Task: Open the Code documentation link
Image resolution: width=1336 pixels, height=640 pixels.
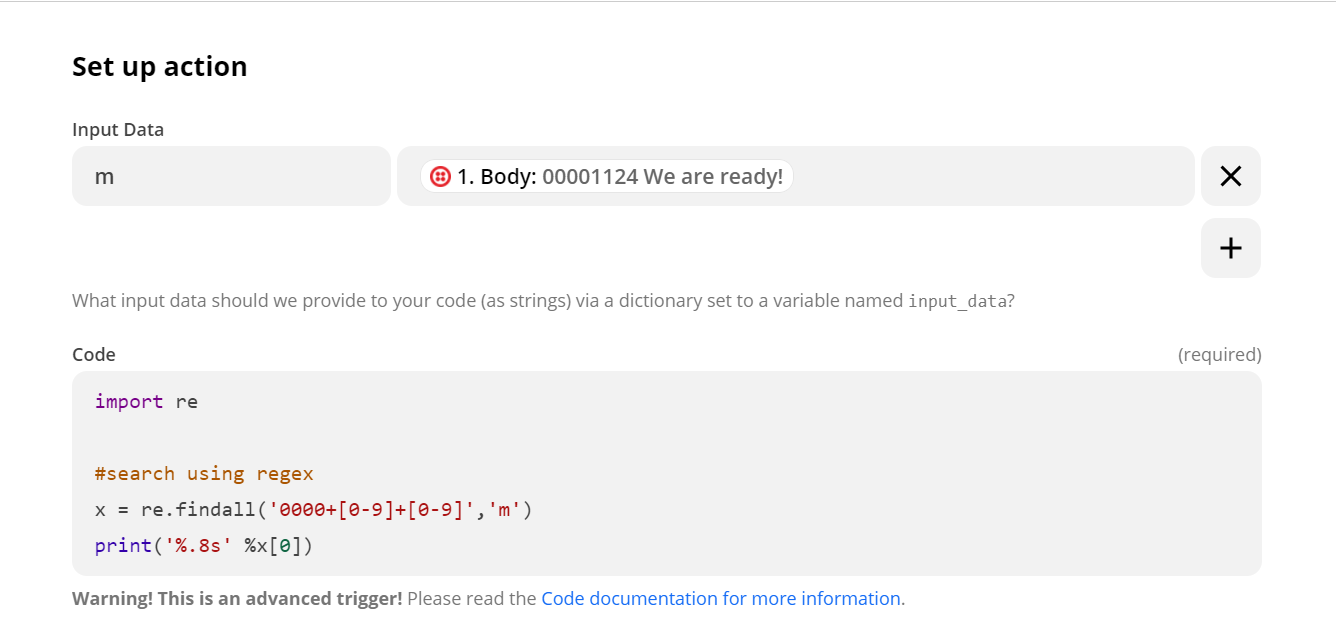Action: click(720, 598)
